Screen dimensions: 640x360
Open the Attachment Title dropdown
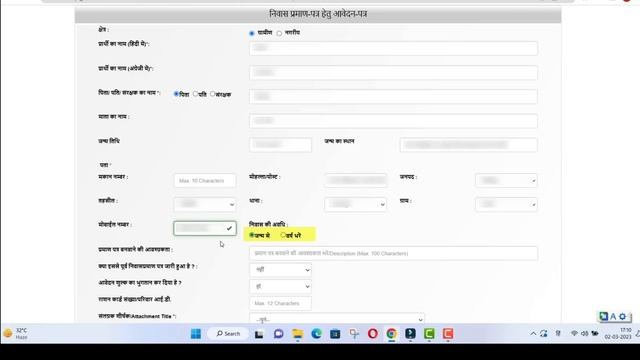click(x=337, y=318)
